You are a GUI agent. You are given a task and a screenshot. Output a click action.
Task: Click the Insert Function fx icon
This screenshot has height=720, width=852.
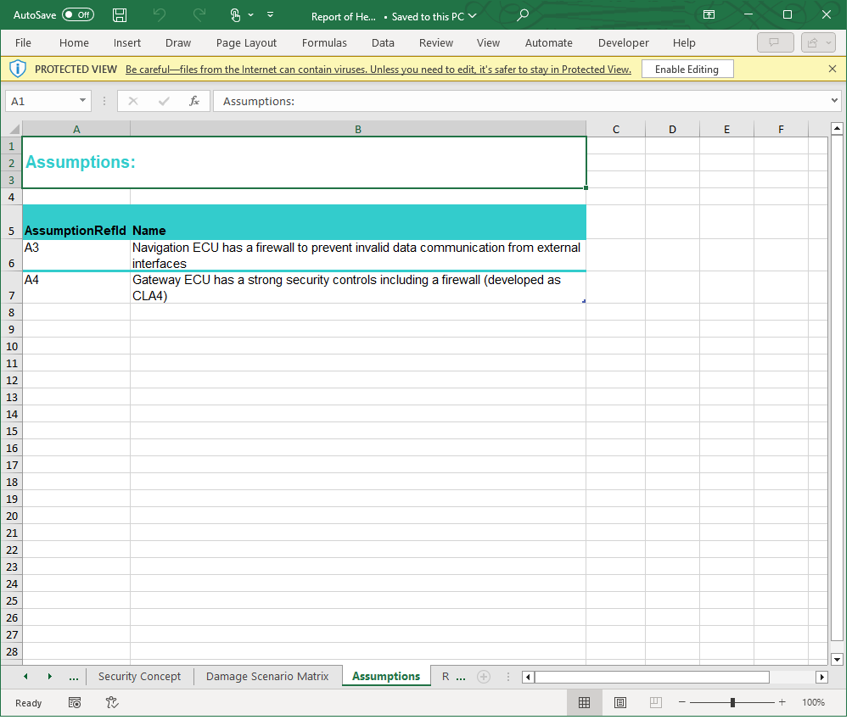194,101
